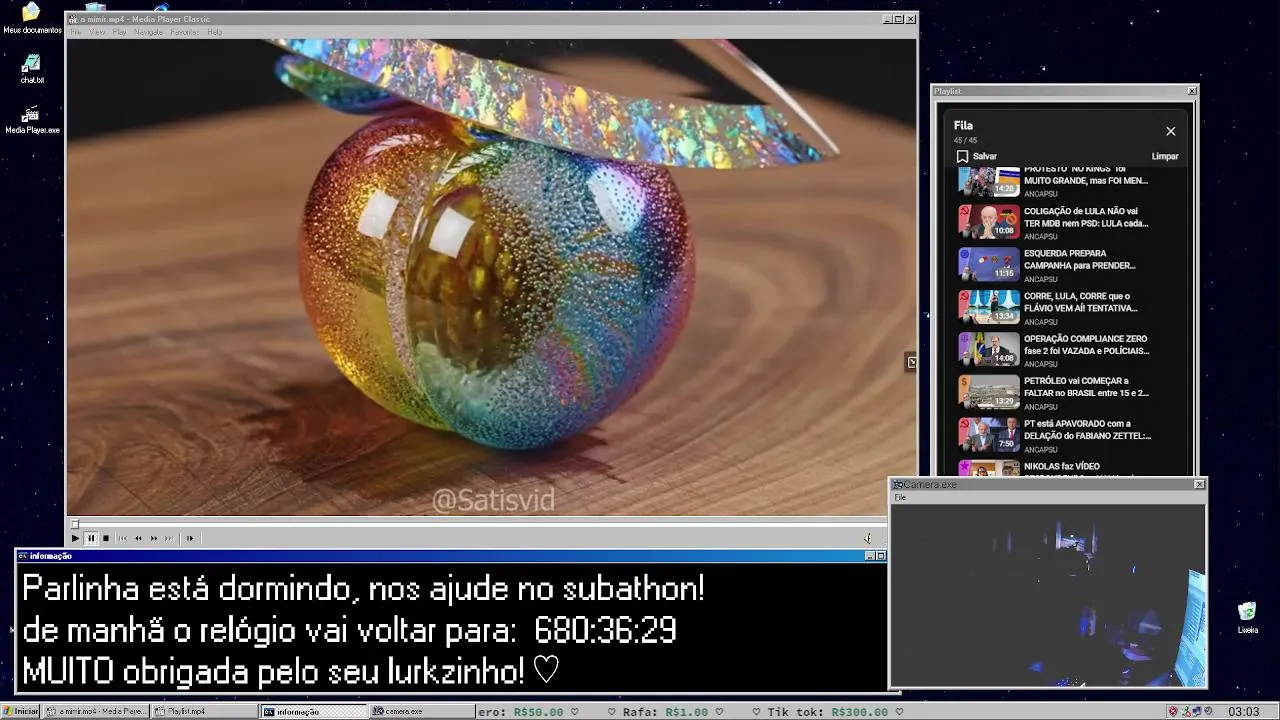Click the taskbar clock showing 03:03
Viewport: 1280px width, 720px height.
coord(1243,711)
